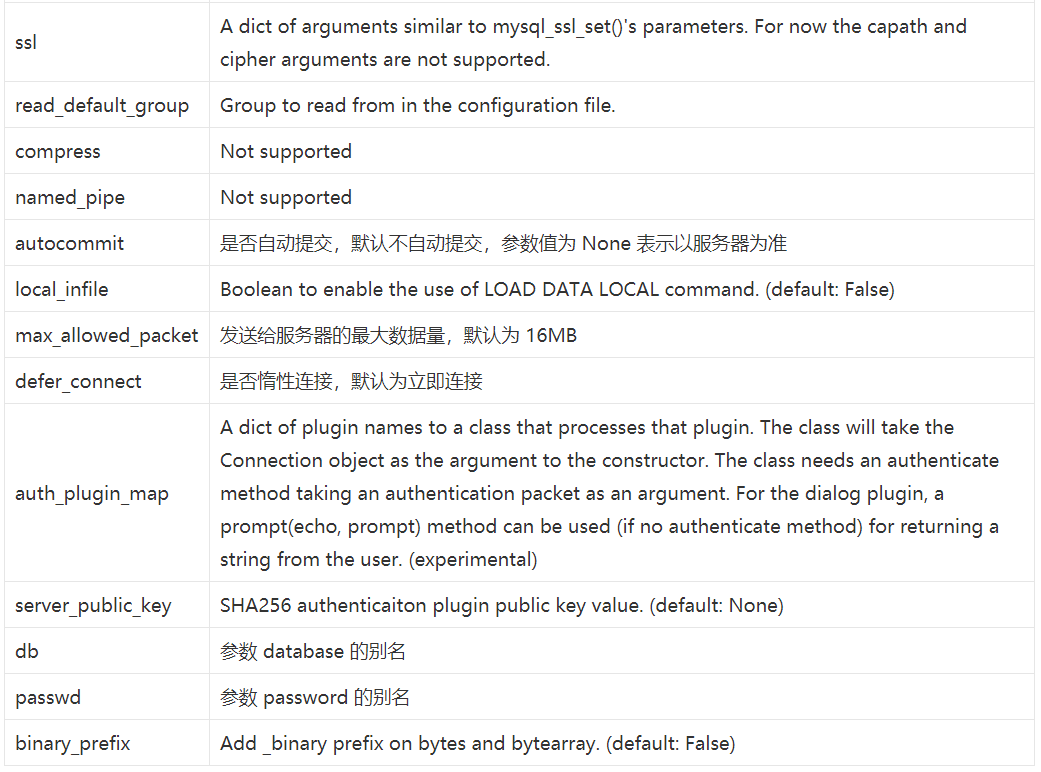Select the defer_connect parameter name

tap(78, 382)
